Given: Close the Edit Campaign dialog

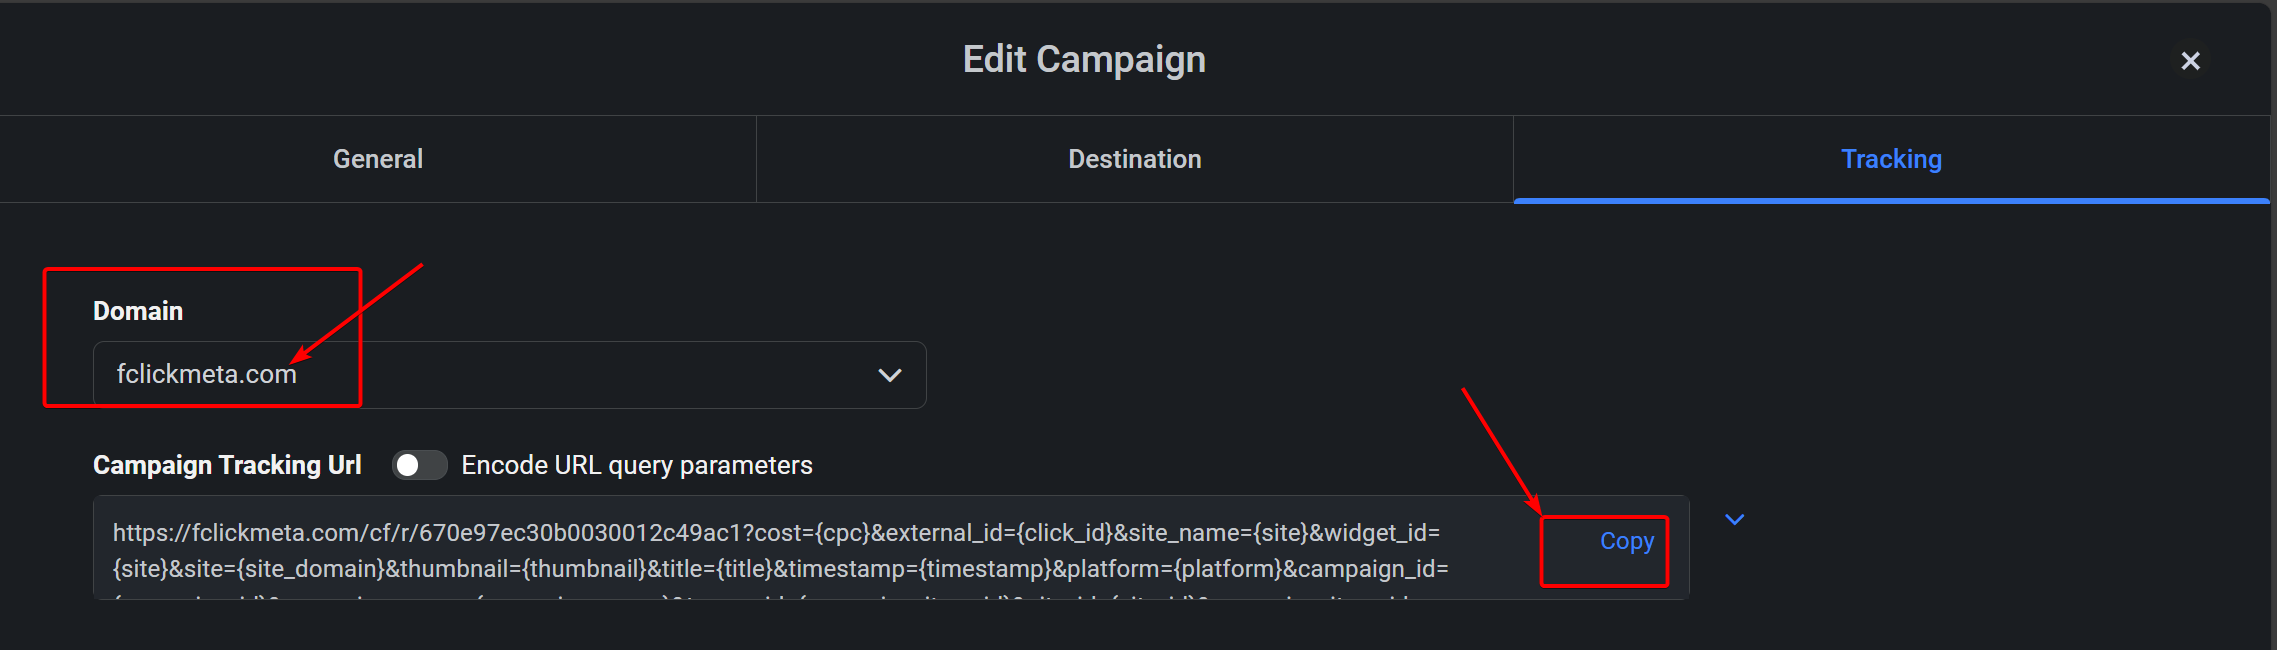Looking at the screenshot, I should 2190,61.
